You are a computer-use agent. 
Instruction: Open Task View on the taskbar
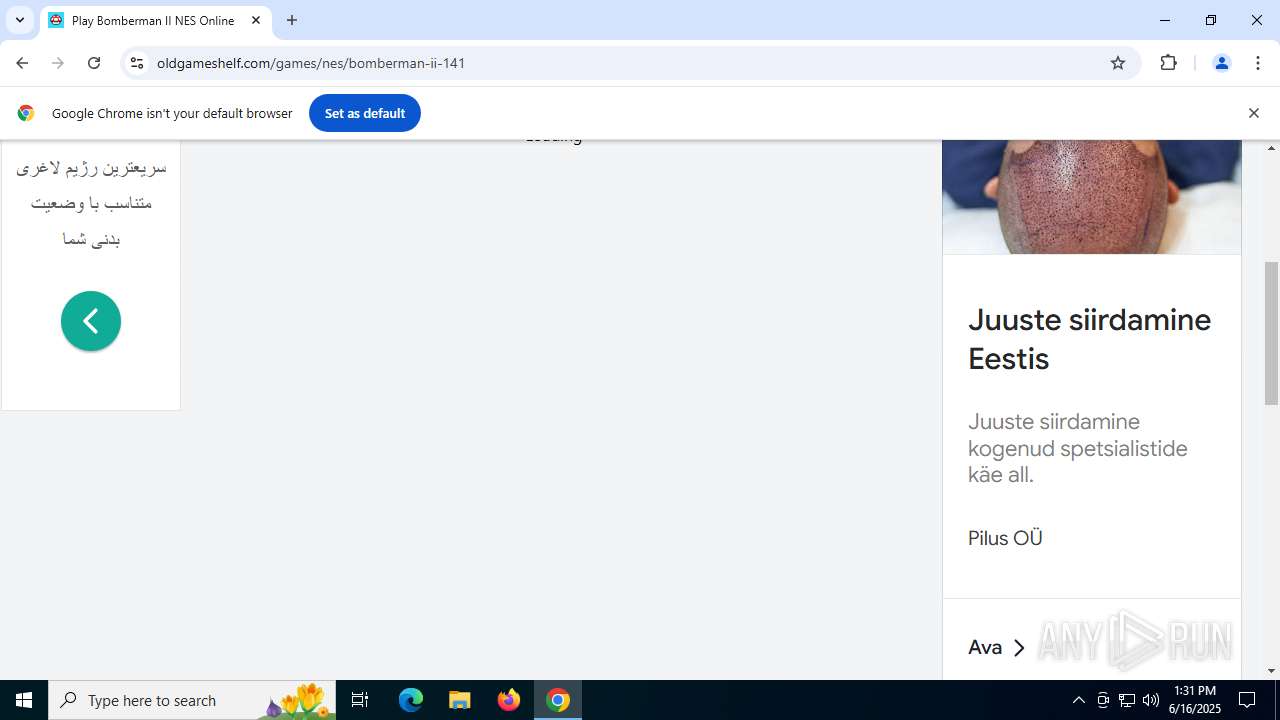click(360, 700)
